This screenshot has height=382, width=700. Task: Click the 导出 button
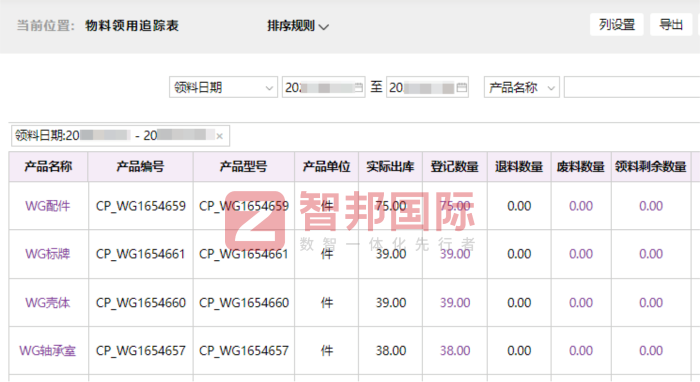click(671, 25)
